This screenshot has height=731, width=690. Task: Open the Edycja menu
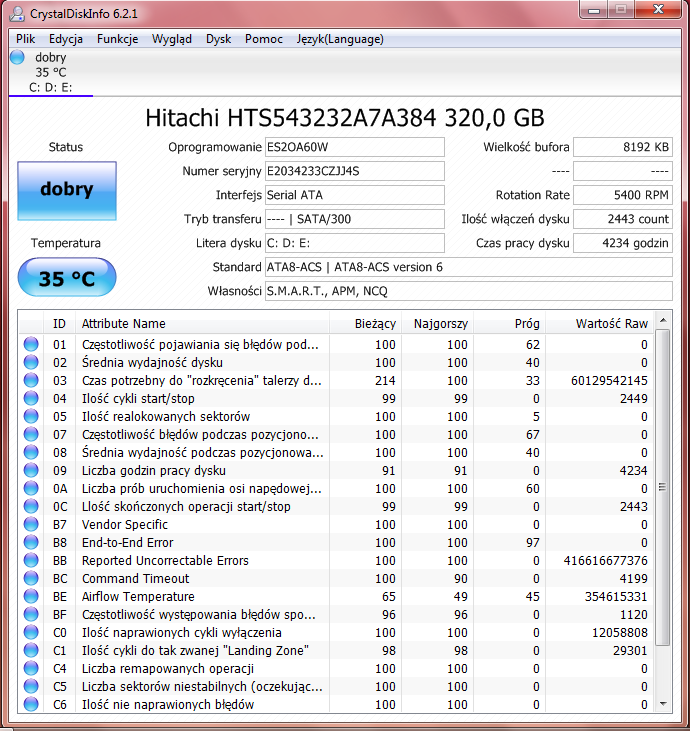point(66,39)
